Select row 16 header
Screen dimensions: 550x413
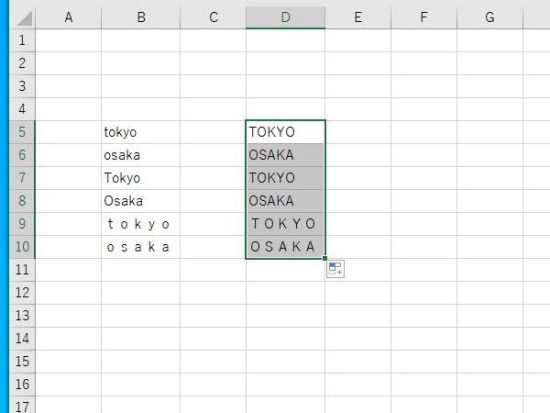tap(22, 385)
